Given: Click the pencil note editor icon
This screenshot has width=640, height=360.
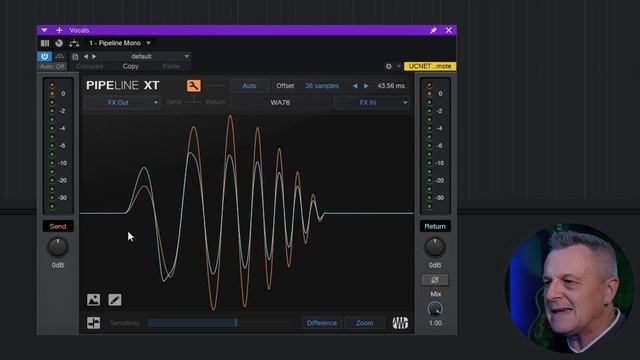Looking at the screenshot, I should pyautogui.click(x=115, y=300).
